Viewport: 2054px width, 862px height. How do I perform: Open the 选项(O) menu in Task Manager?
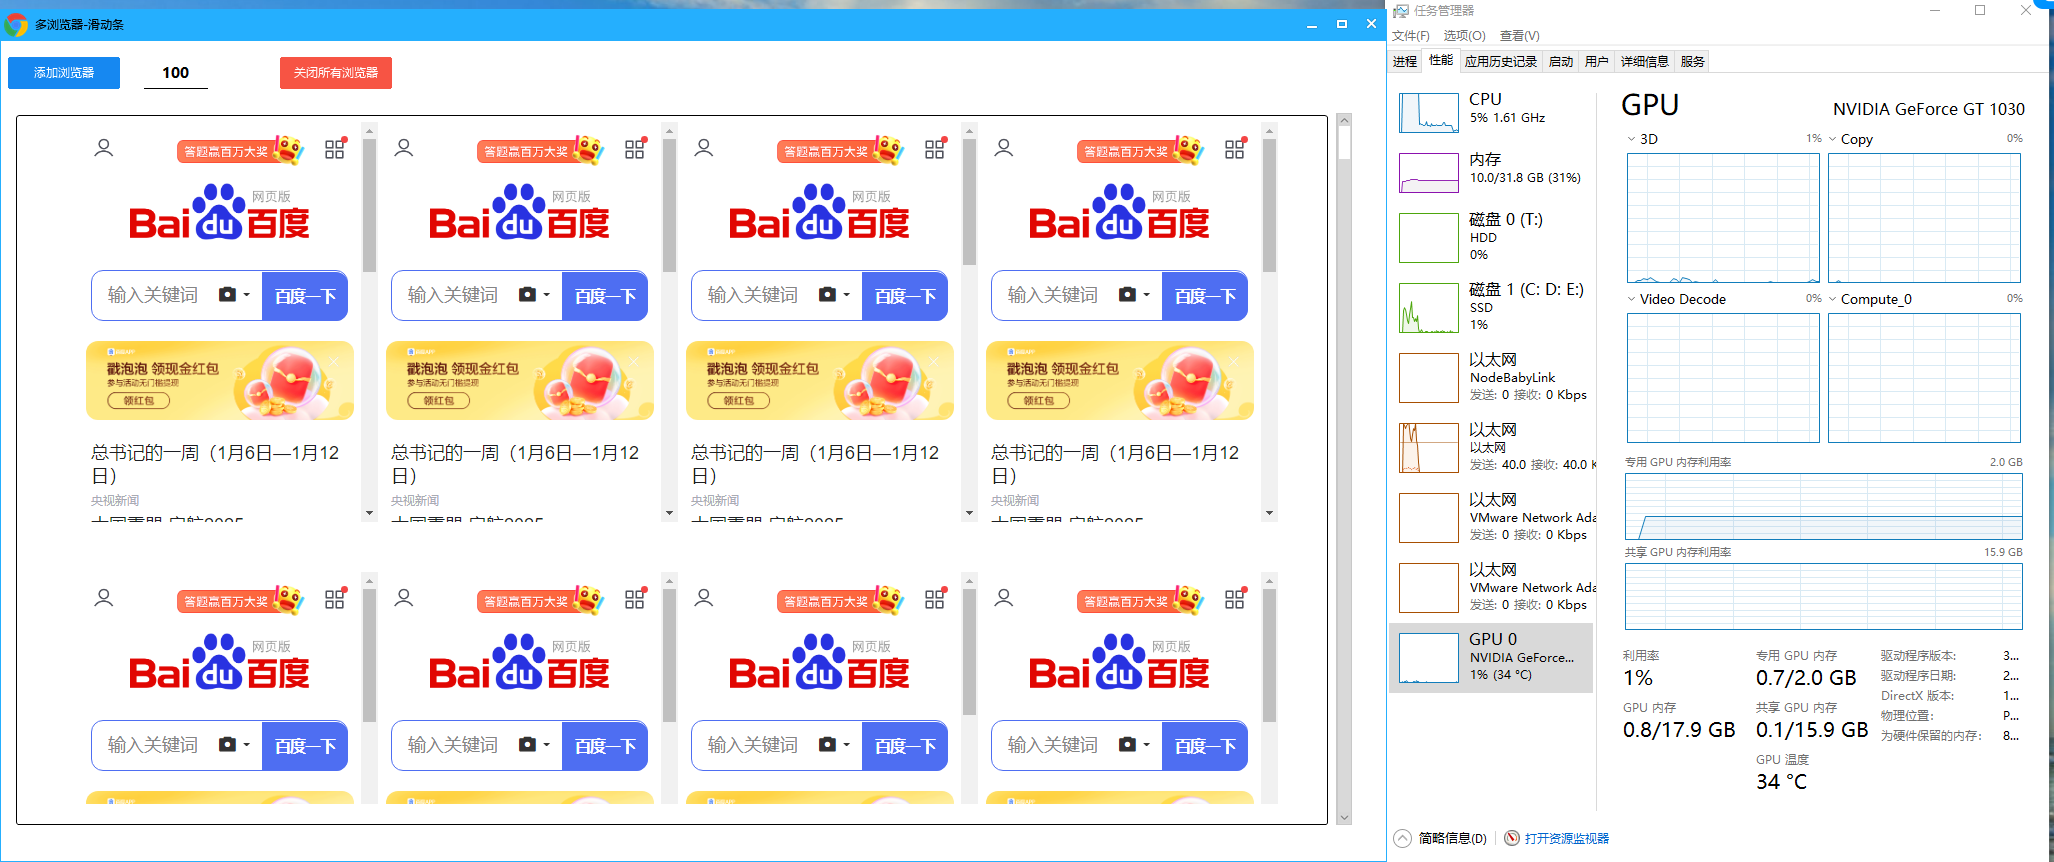(1464, 36)
